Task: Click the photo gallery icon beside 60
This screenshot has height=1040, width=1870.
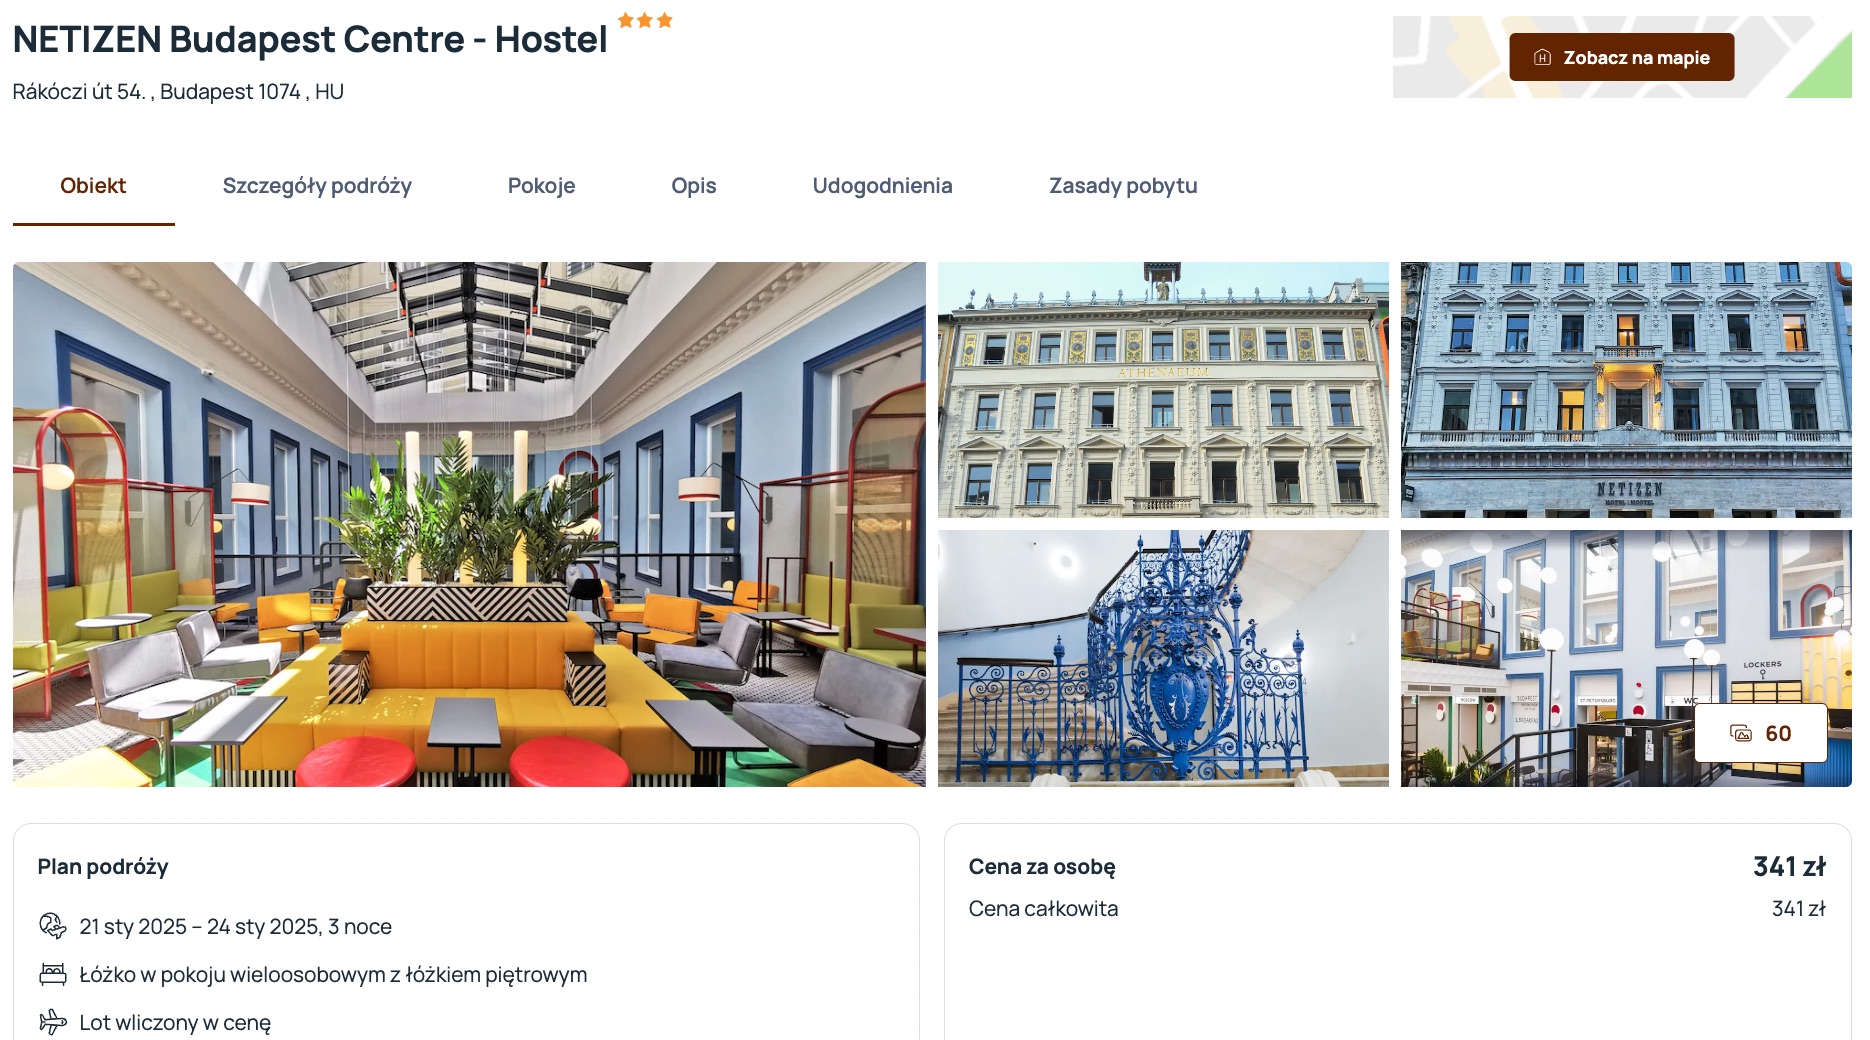Action: pyautogui.click(x=1741, y=734)
